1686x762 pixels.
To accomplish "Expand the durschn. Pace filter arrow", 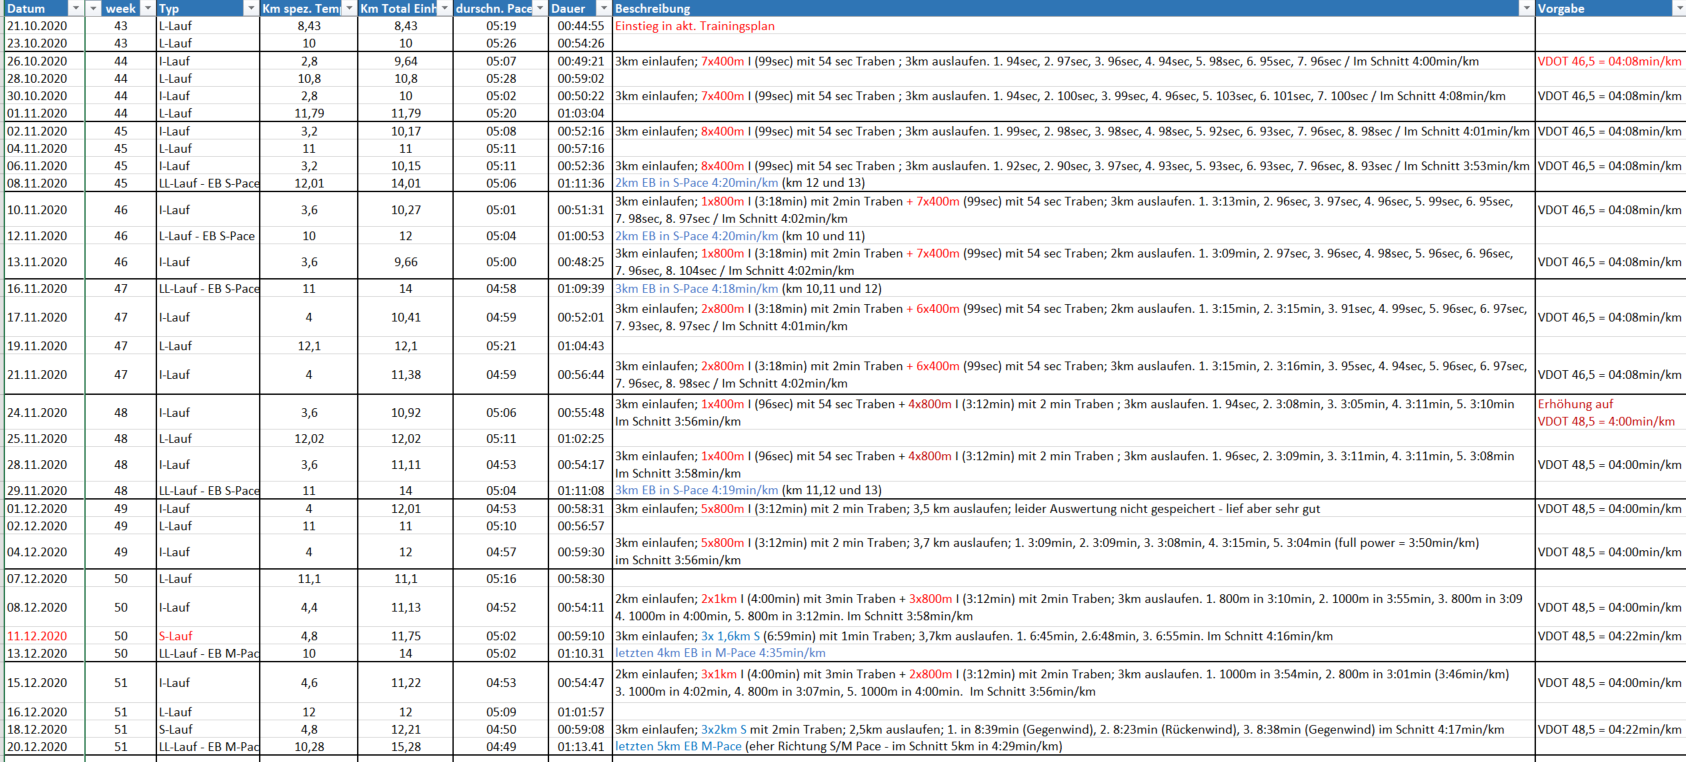I will point(540,8).
